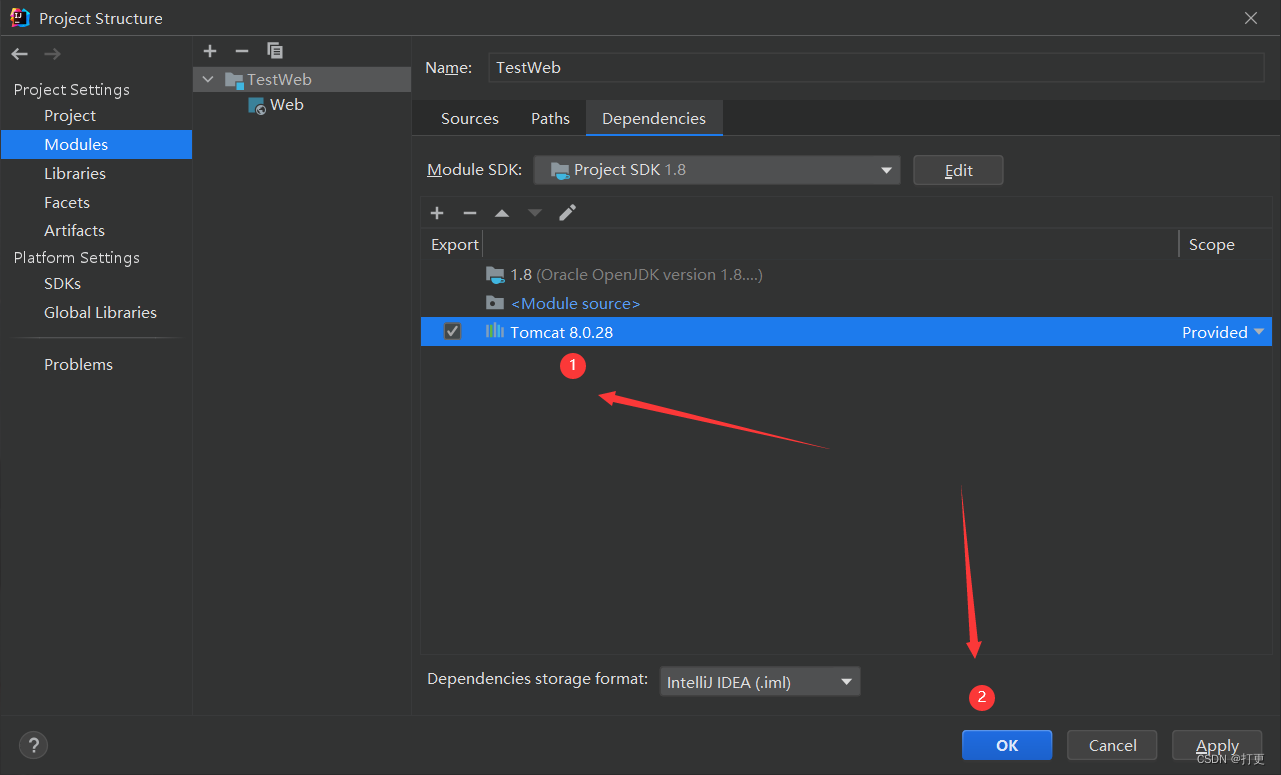Move dependency down with arrow icon
This screenshot has width=1281, height=775.
(535, 213)
